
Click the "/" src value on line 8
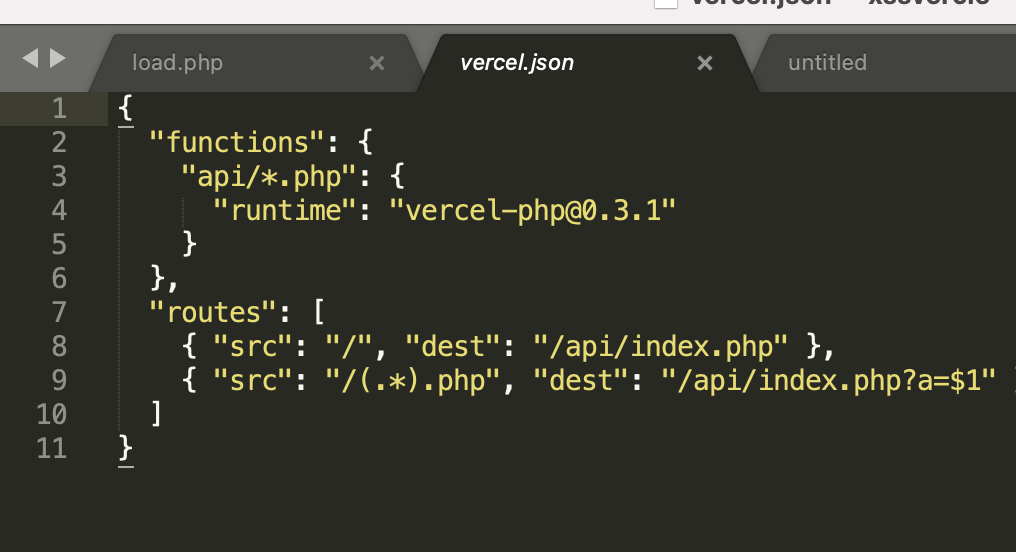(349, 347)
